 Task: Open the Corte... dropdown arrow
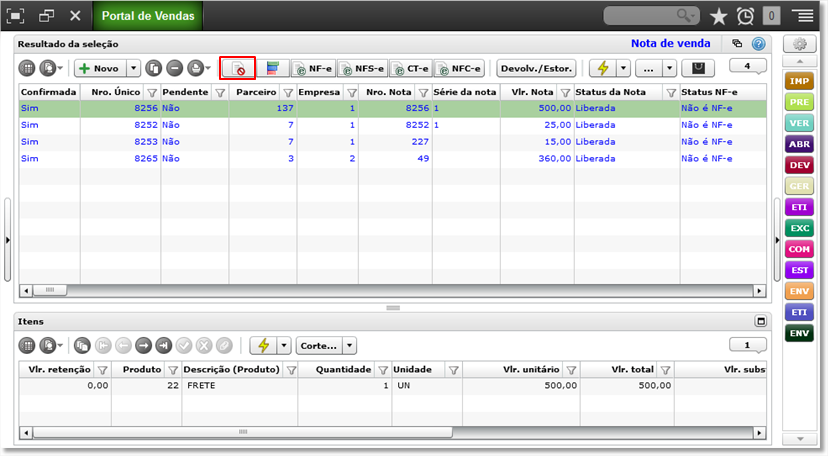[350, 346]
